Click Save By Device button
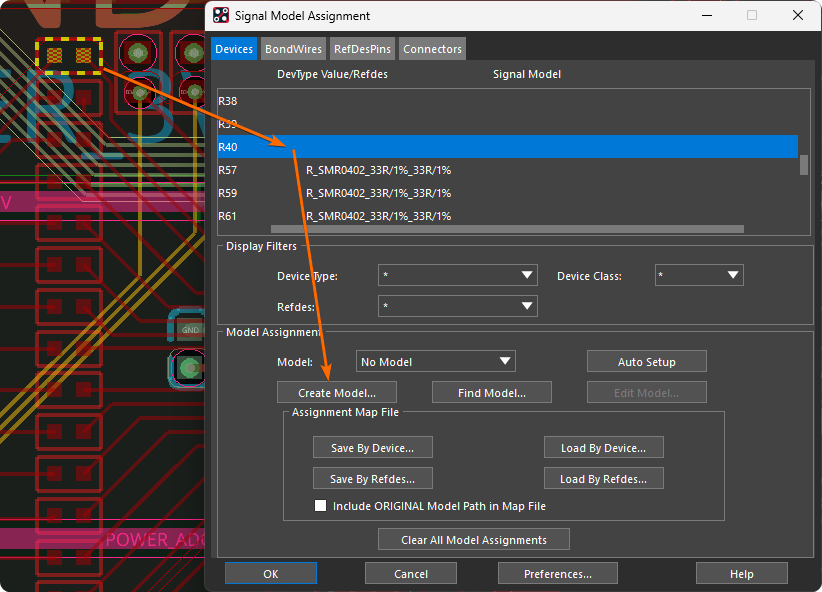Screen dimensions: 822x592 click(372, 448)
